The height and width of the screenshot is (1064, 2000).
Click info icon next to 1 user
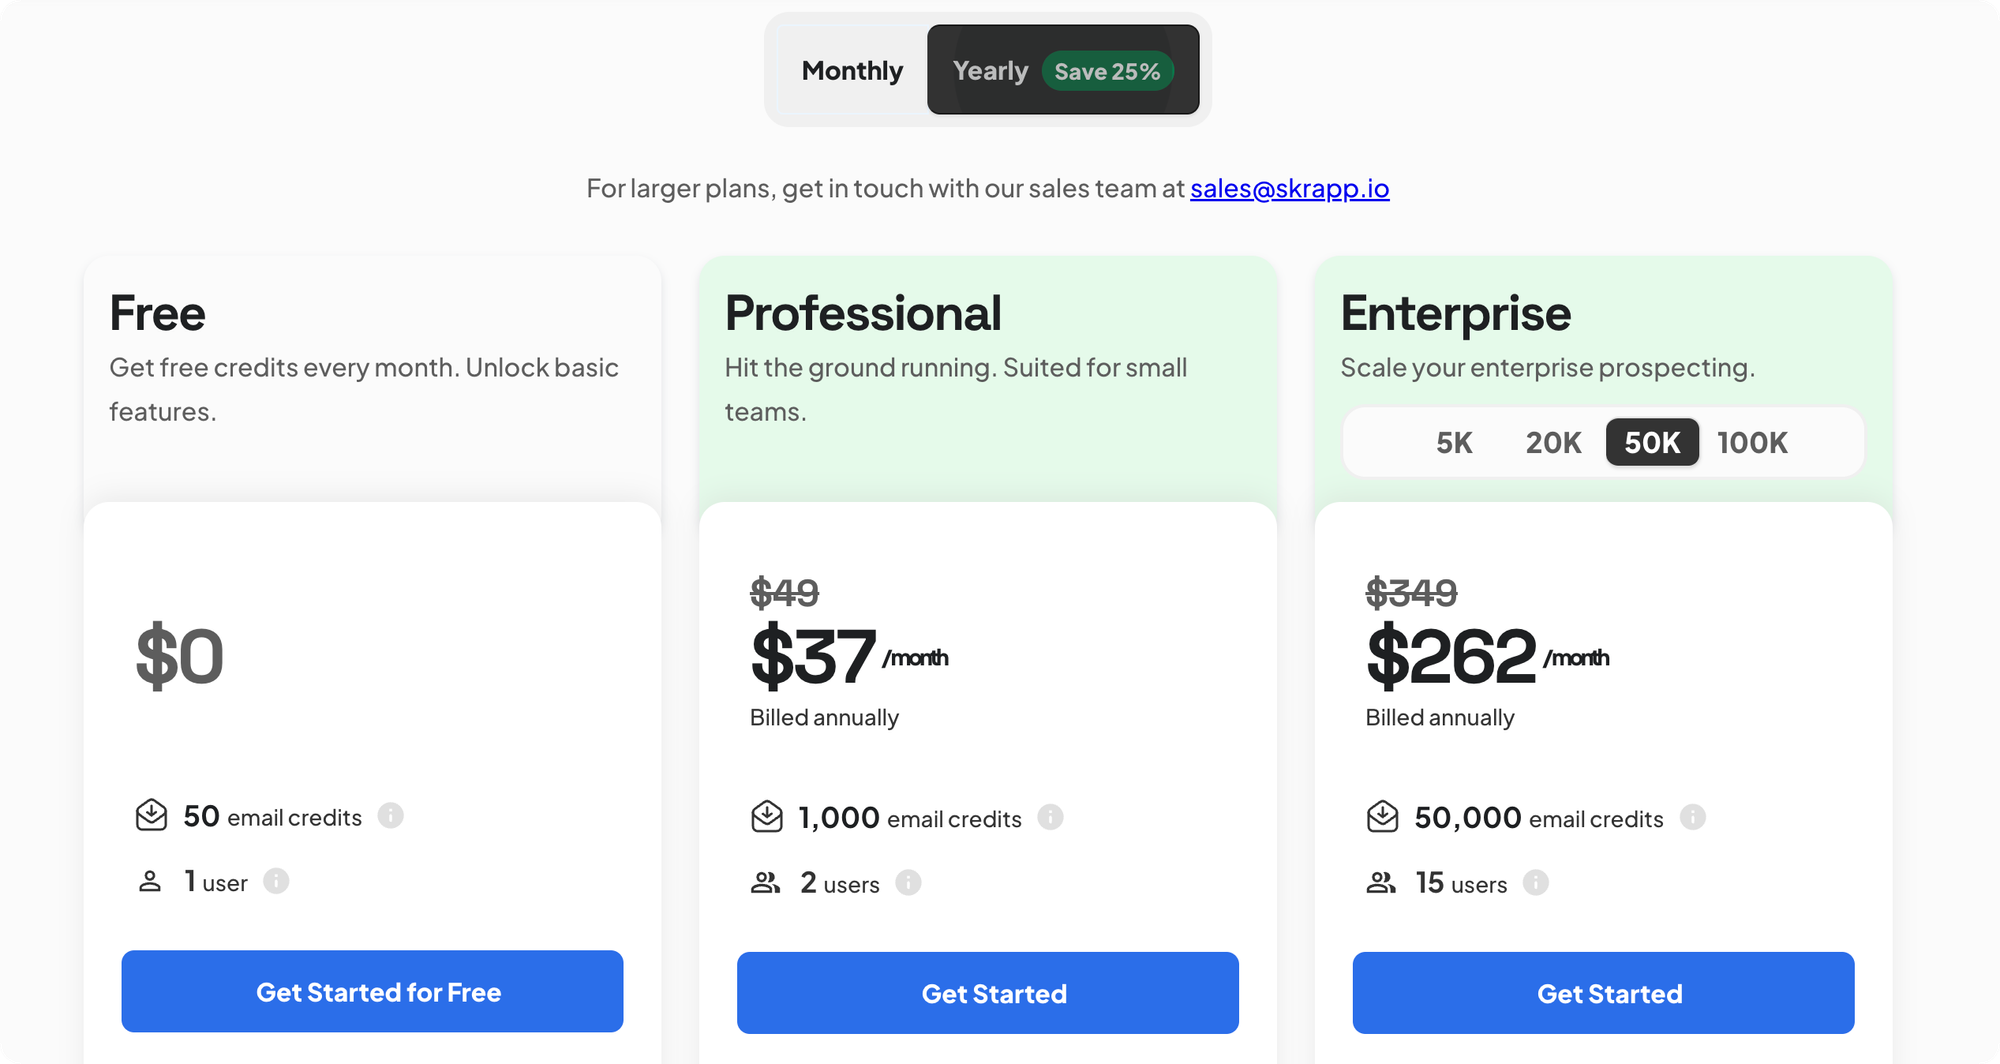point(276,881)
